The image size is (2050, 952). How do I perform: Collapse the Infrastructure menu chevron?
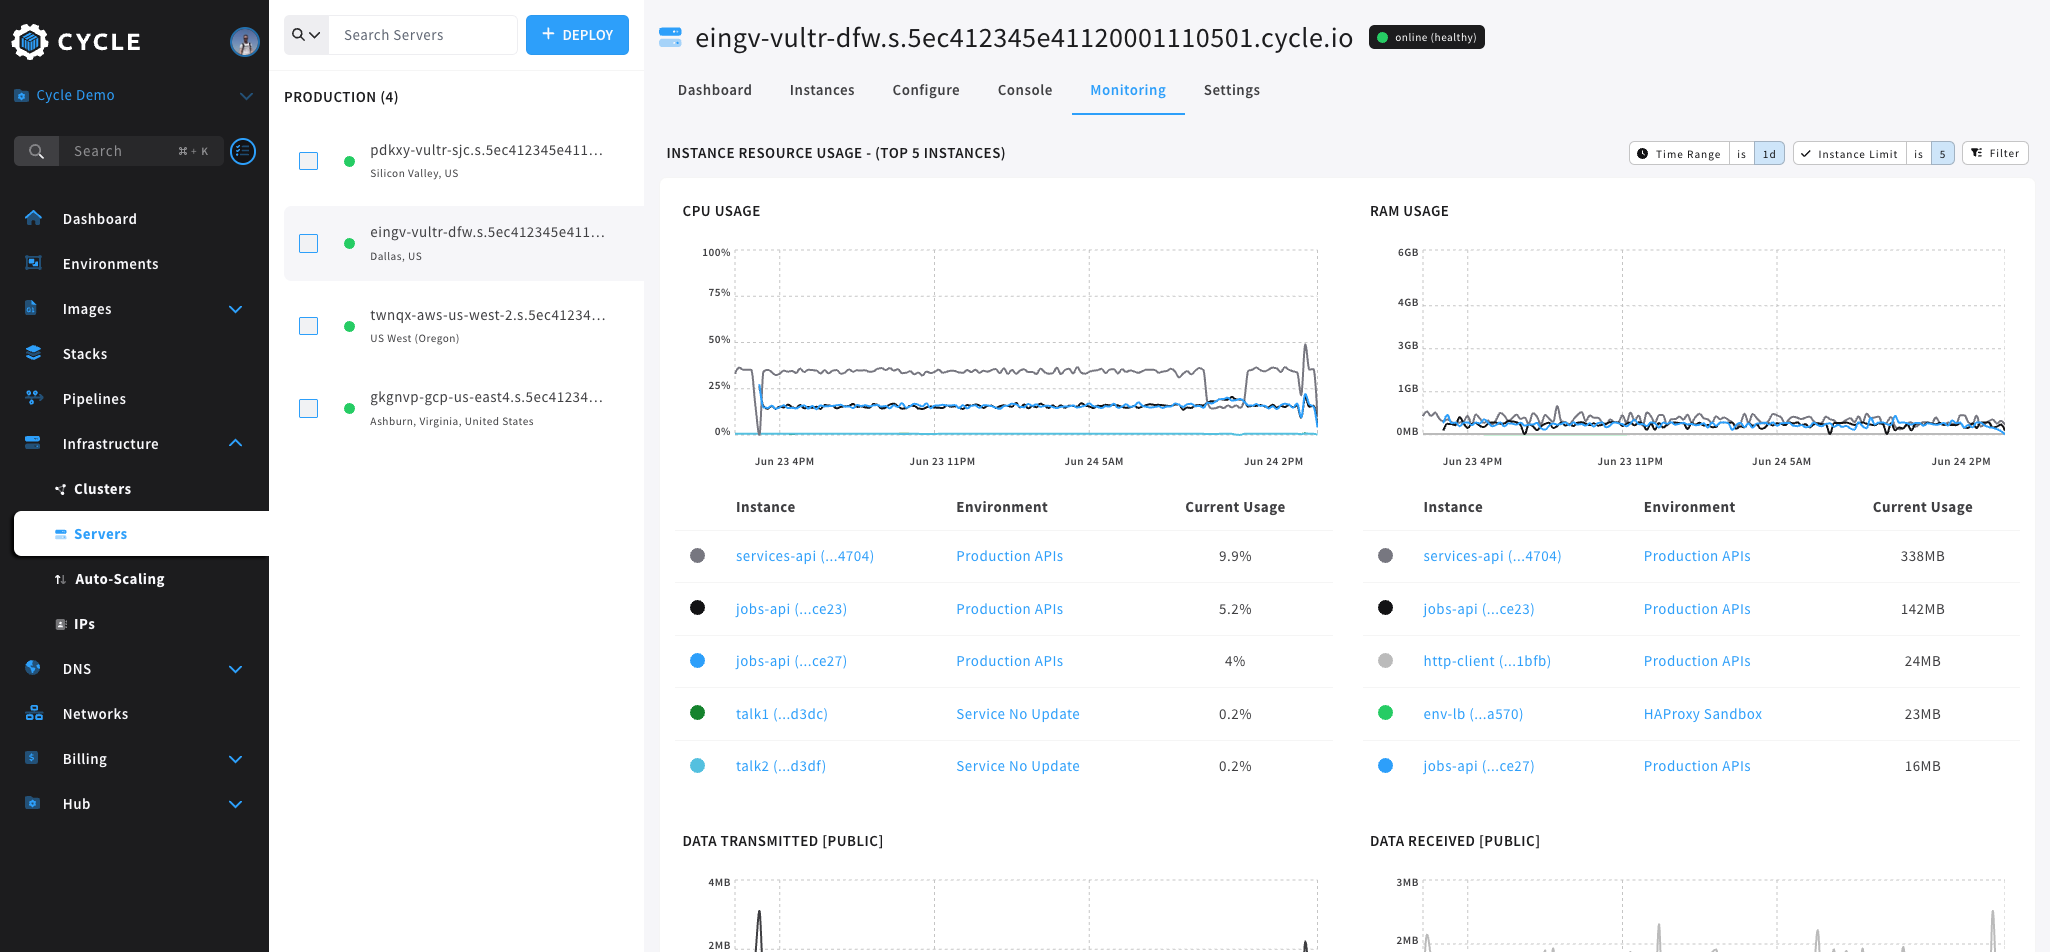click(236, 443)
